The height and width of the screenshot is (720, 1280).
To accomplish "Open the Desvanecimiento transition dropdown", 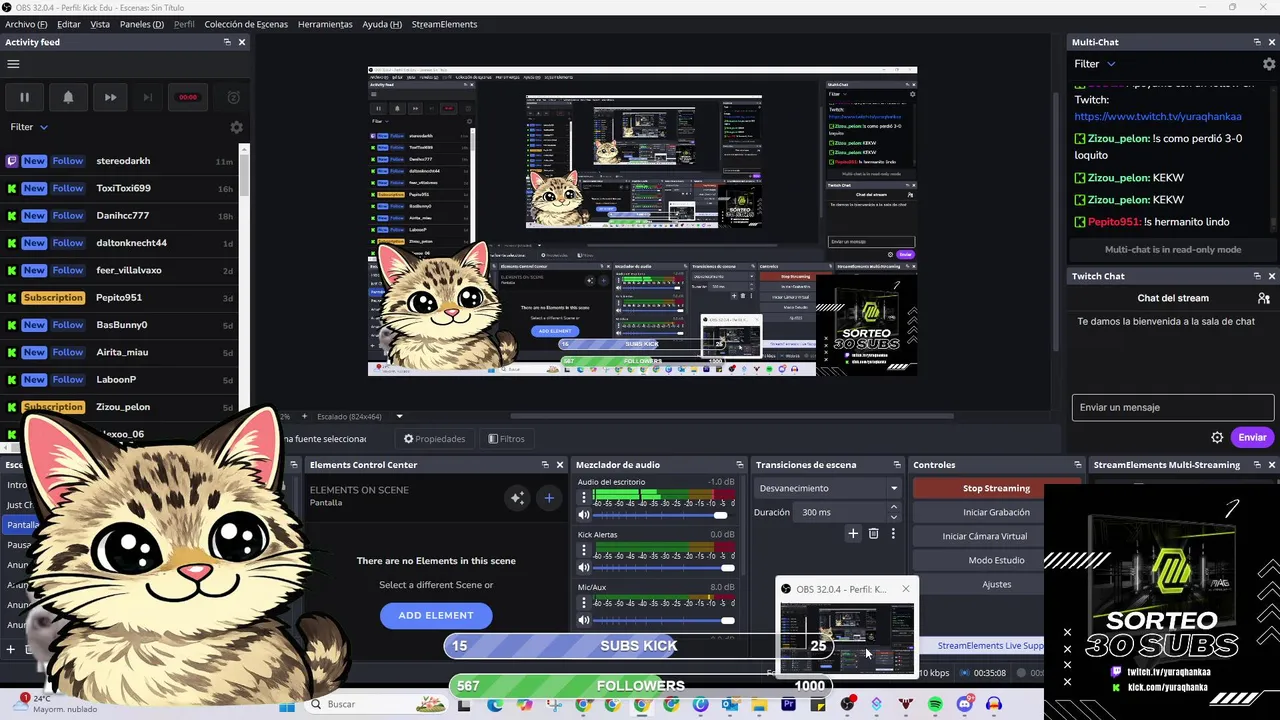I will pyautogui.click(x=828, y=488).
